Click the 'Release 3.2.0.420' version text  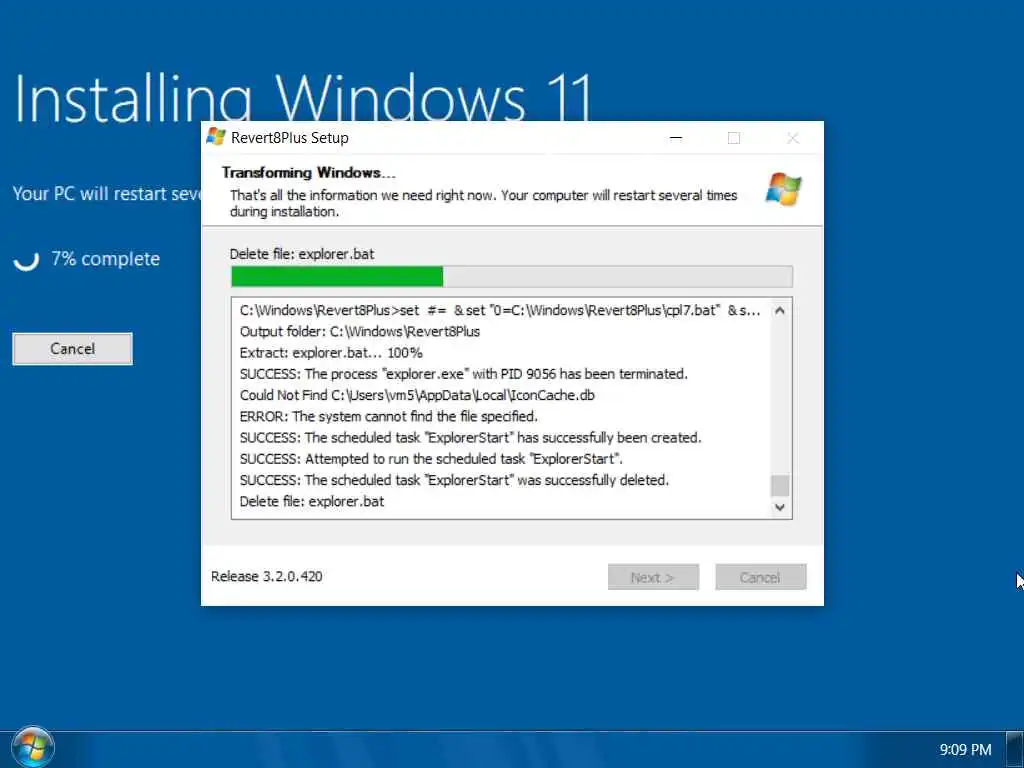(266, 576)
